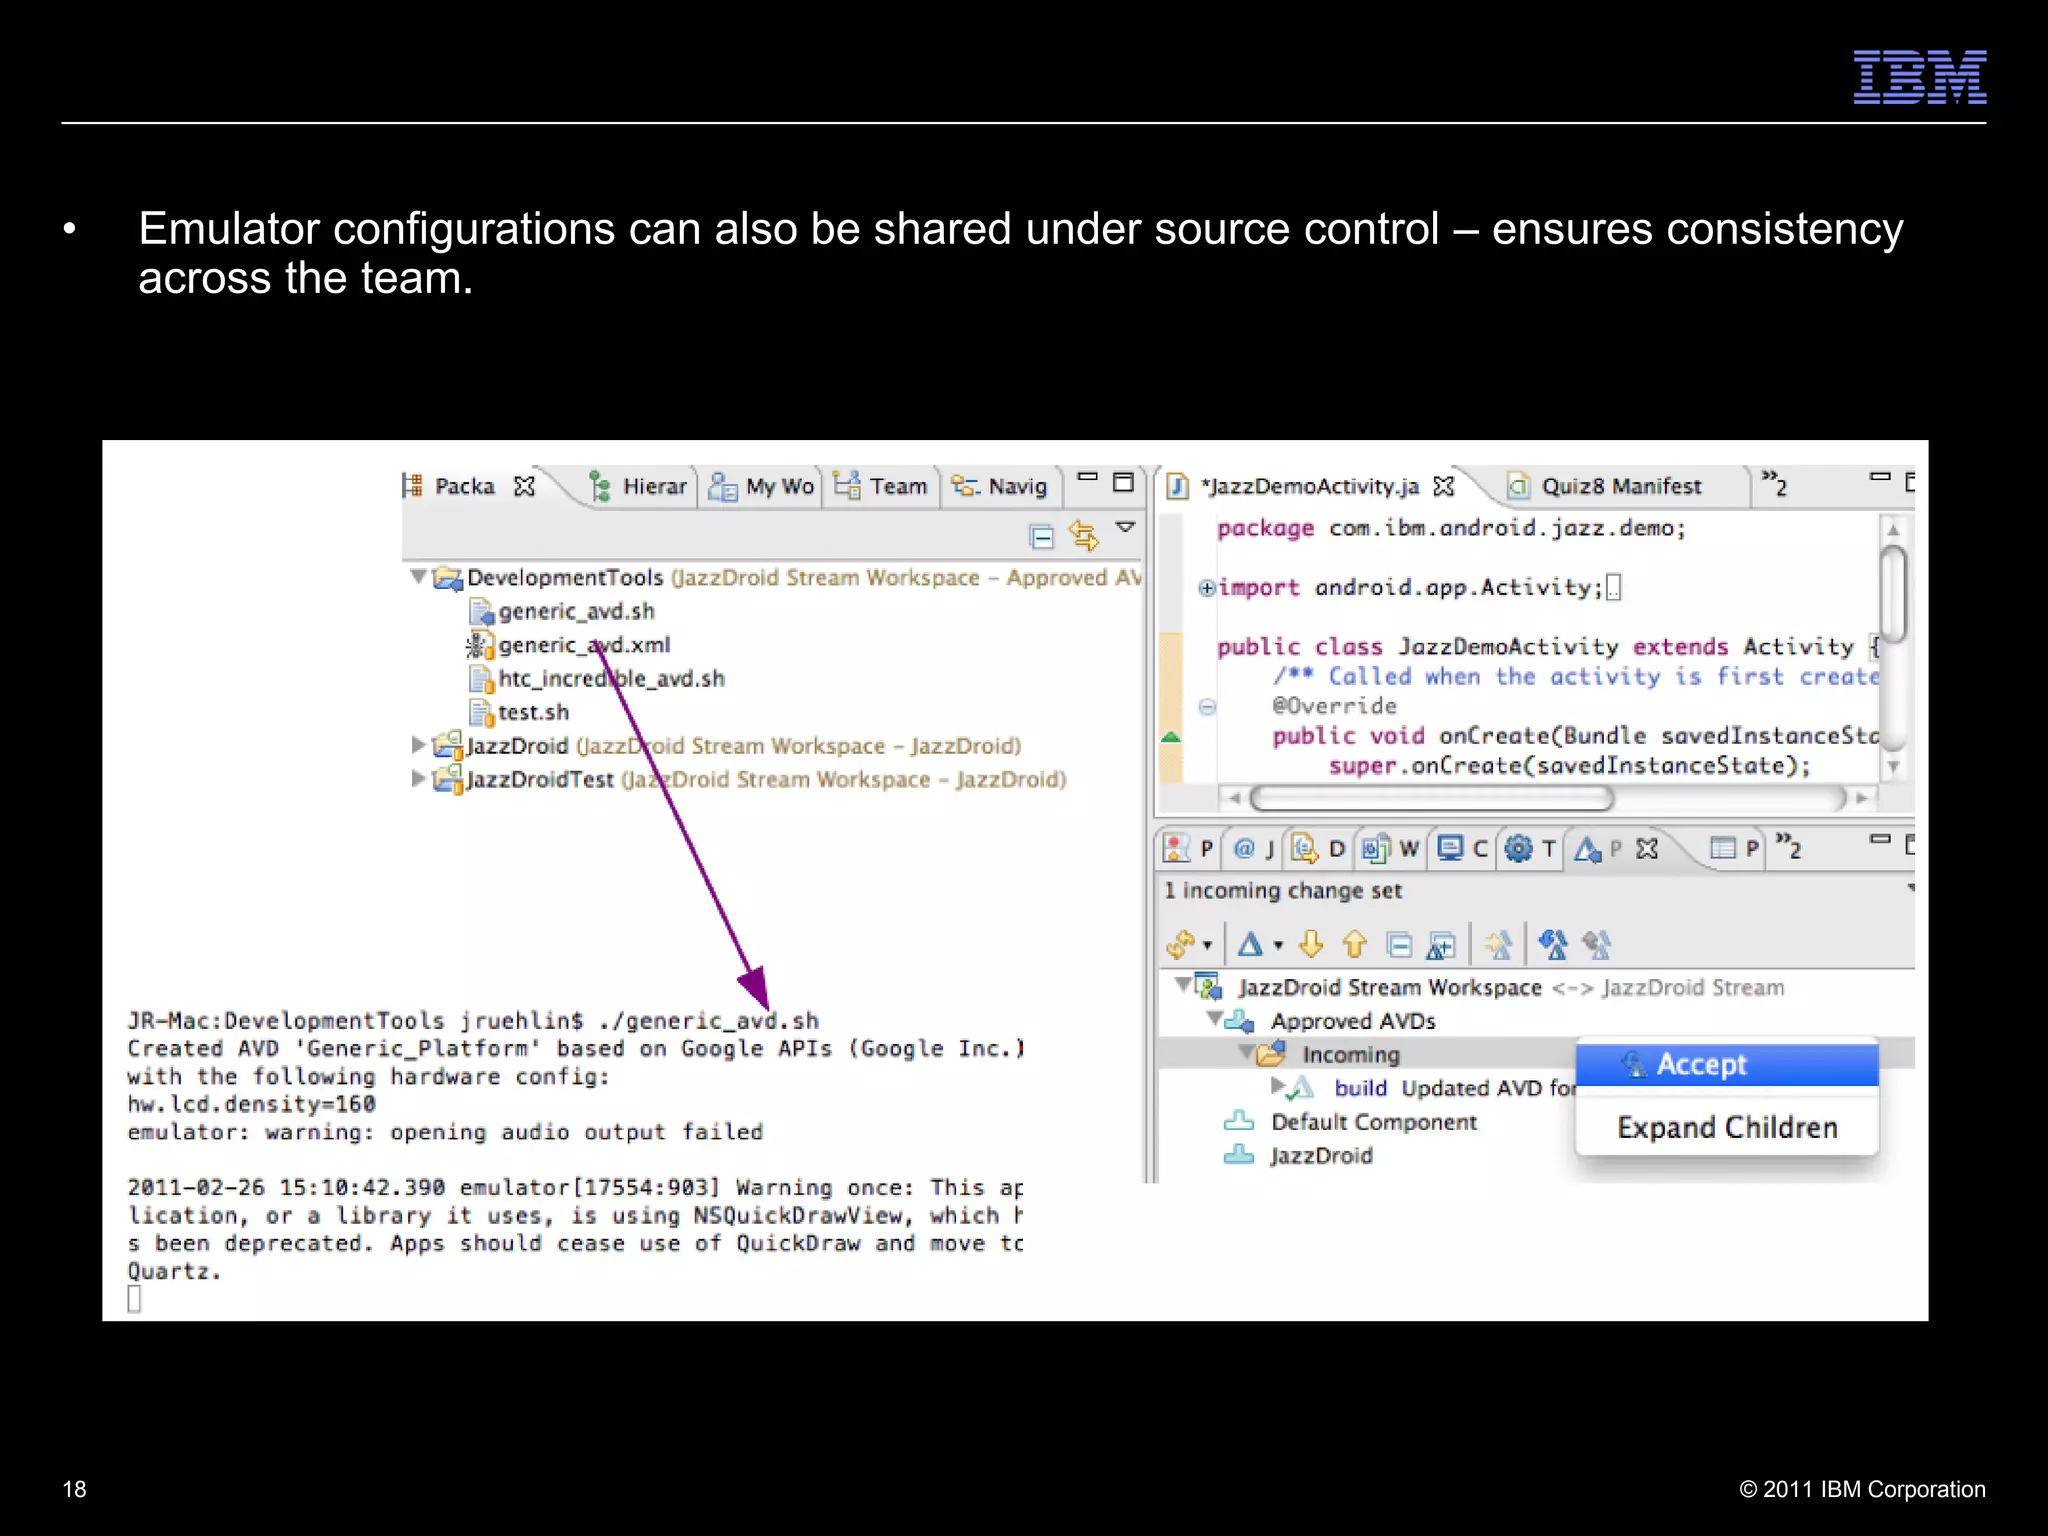The image size is (2048, 1536).
Task: Close the JazzDemoActivity.ja editor tab
Action: point(1443,487)
